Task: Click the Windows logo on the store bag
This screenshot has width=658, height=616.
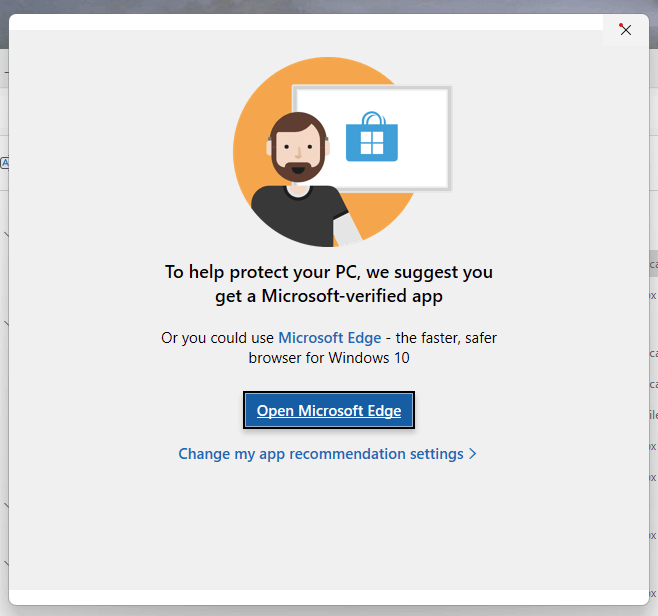Action: pyautogui.click(x=372, y=143)
